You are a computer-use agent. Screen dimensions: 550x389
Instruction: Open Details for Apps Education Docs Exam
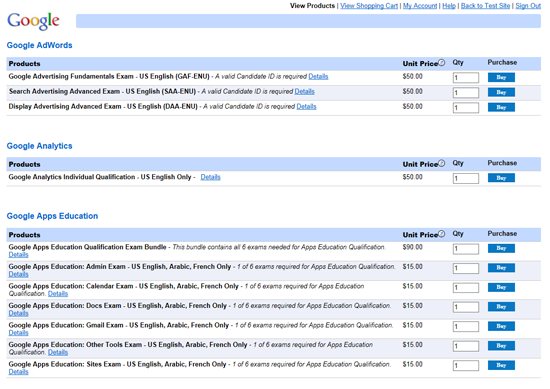[19, 313]
